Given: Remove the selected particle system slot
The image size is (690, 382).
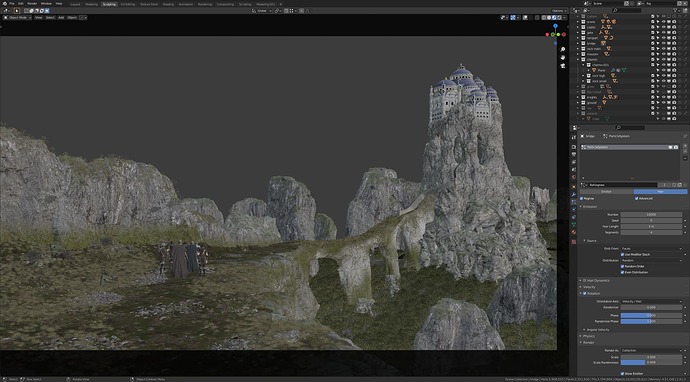Looking at the screenshot, I should pos(685,151).
